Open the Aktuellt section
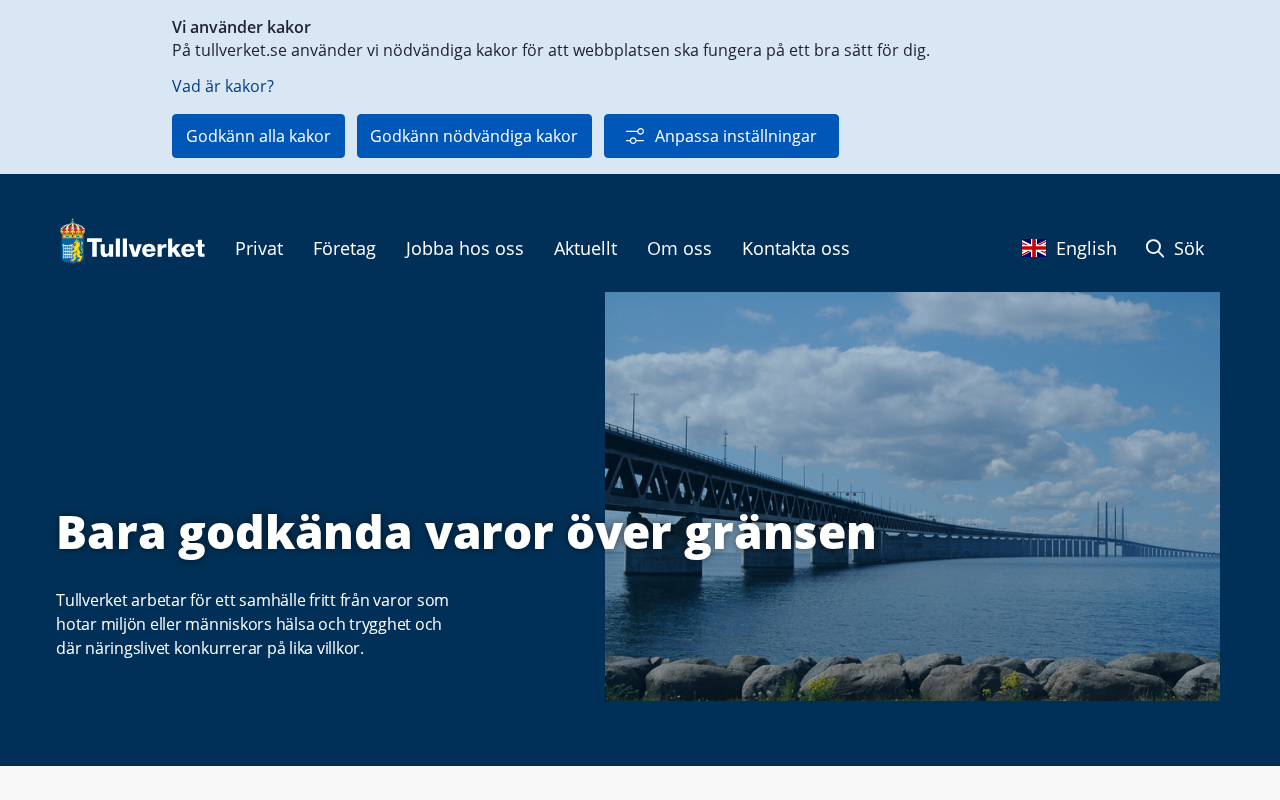This screenshot has height=800, width=1280. click(585, 248)
